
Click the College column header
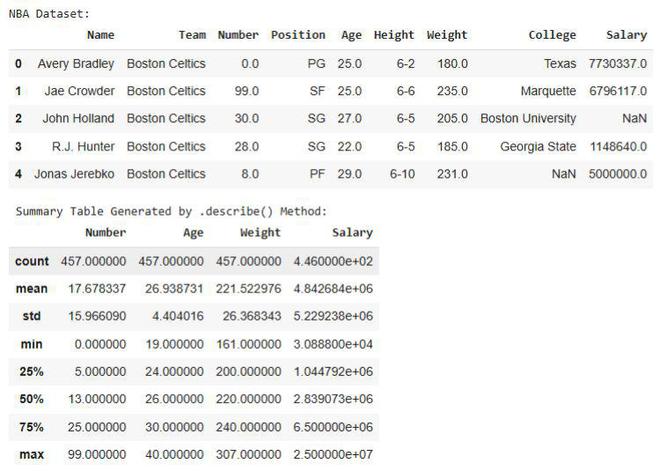tap(552, 35)
